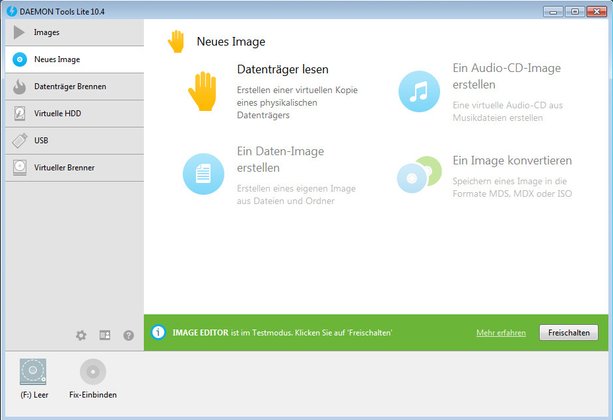Open the USB sidebar section

(74, 140)
